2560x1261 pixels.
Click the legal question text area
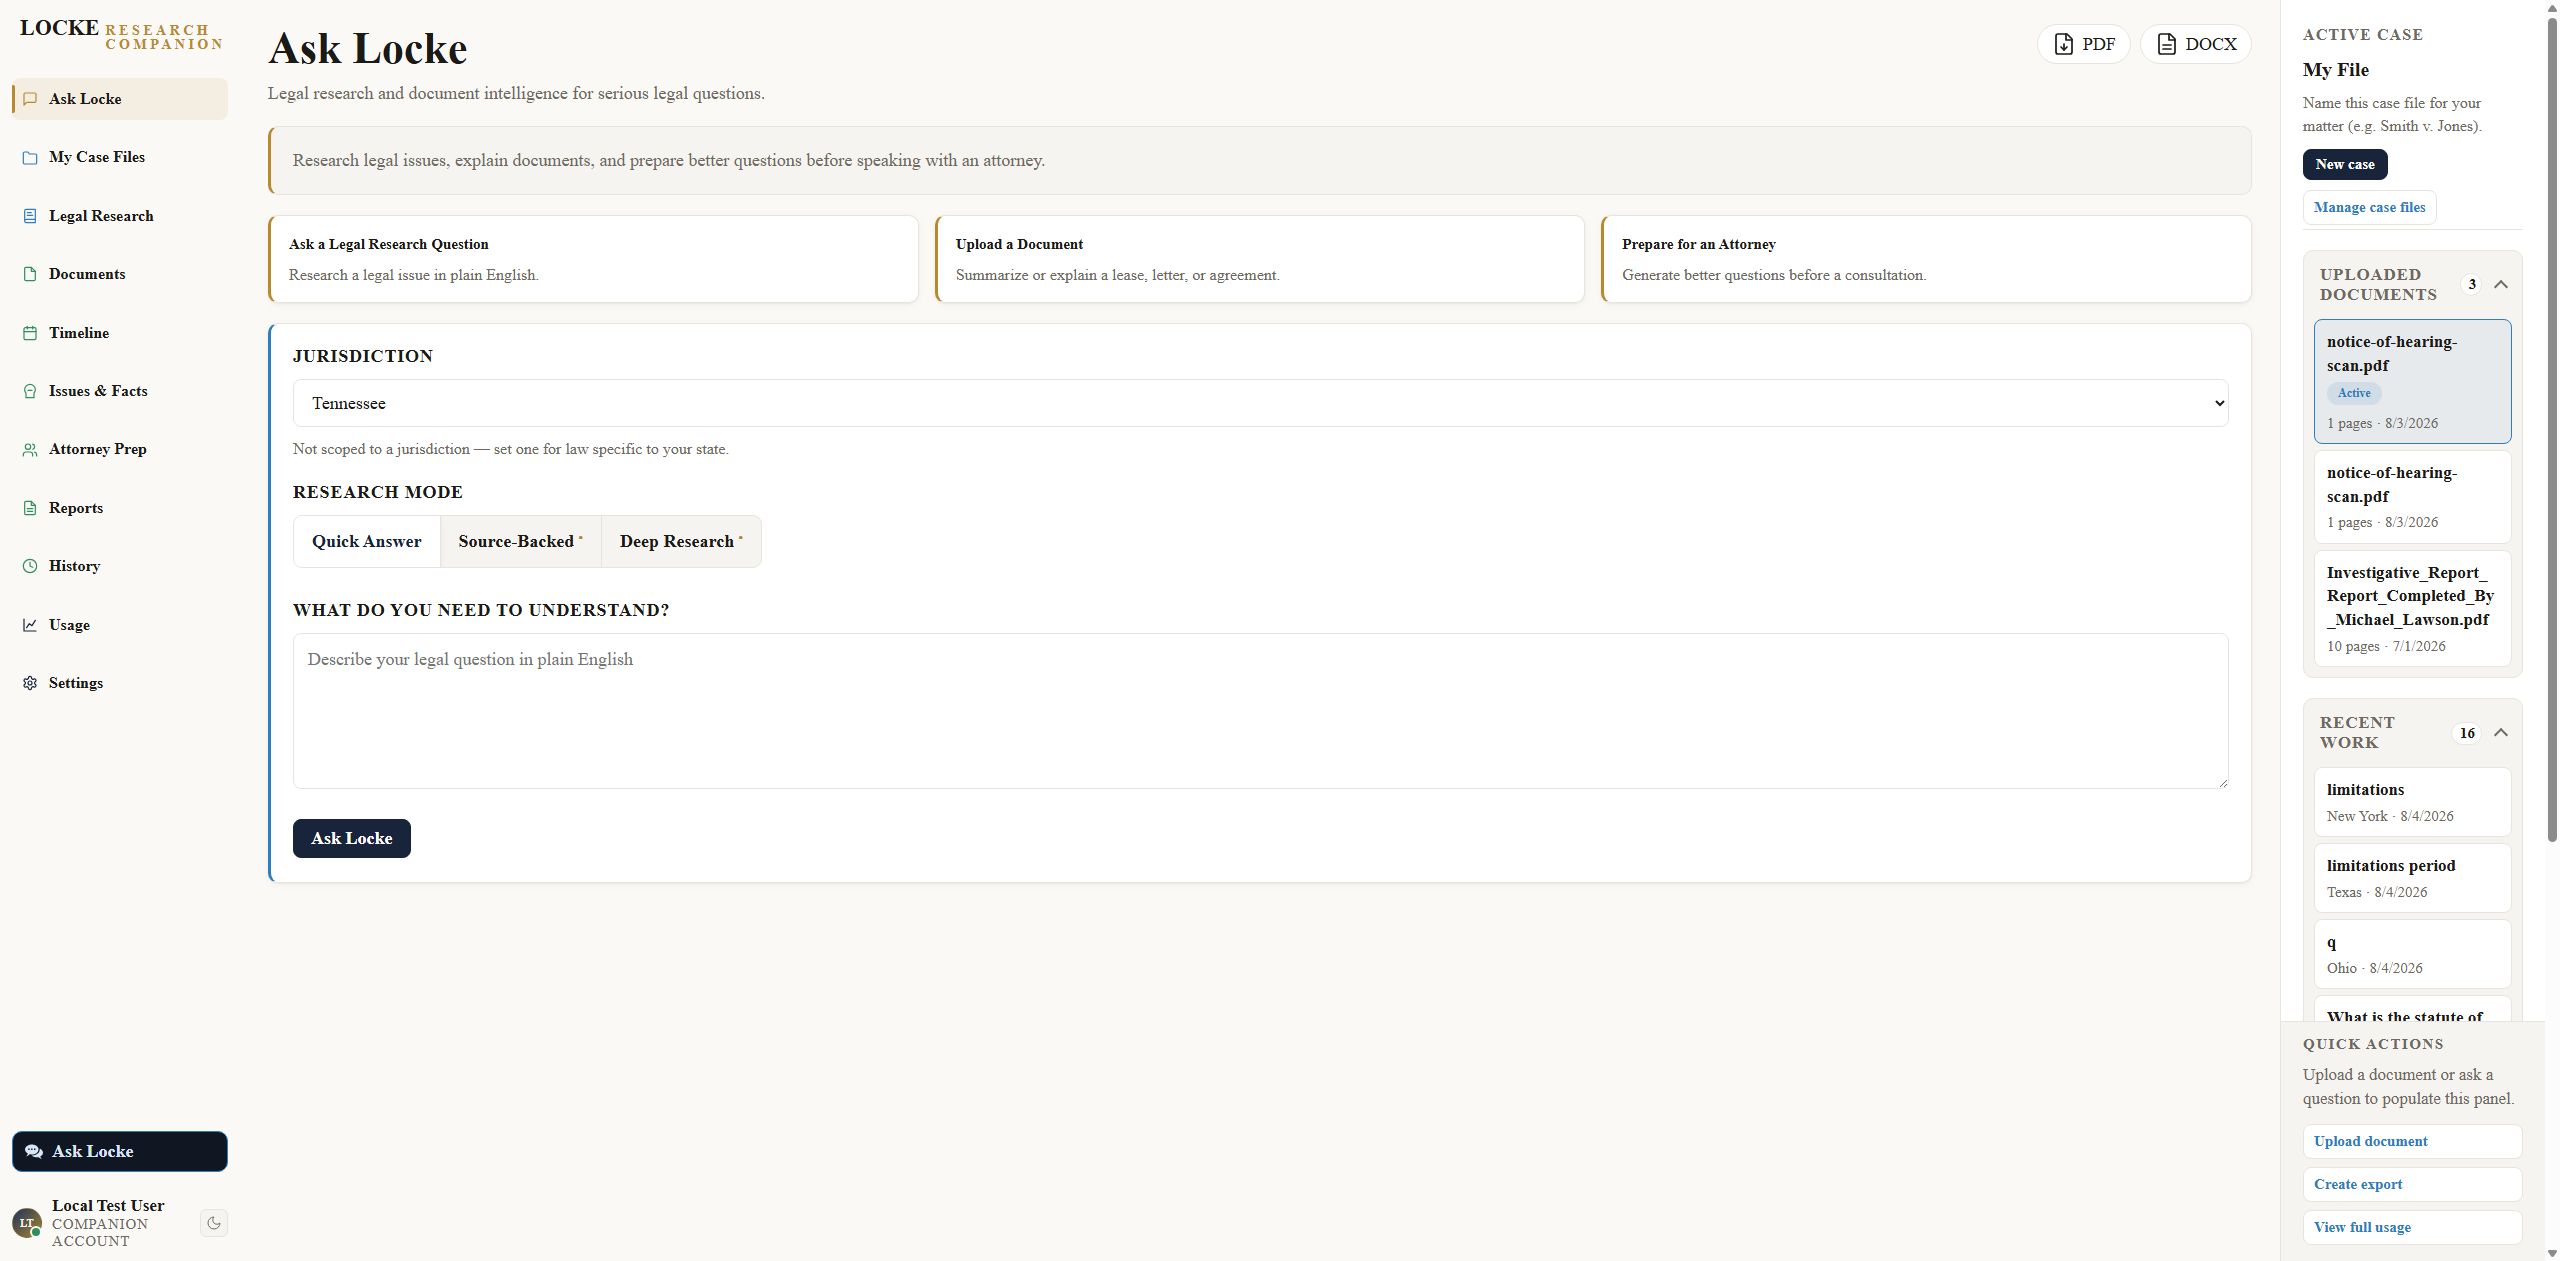click(1260, 711)
